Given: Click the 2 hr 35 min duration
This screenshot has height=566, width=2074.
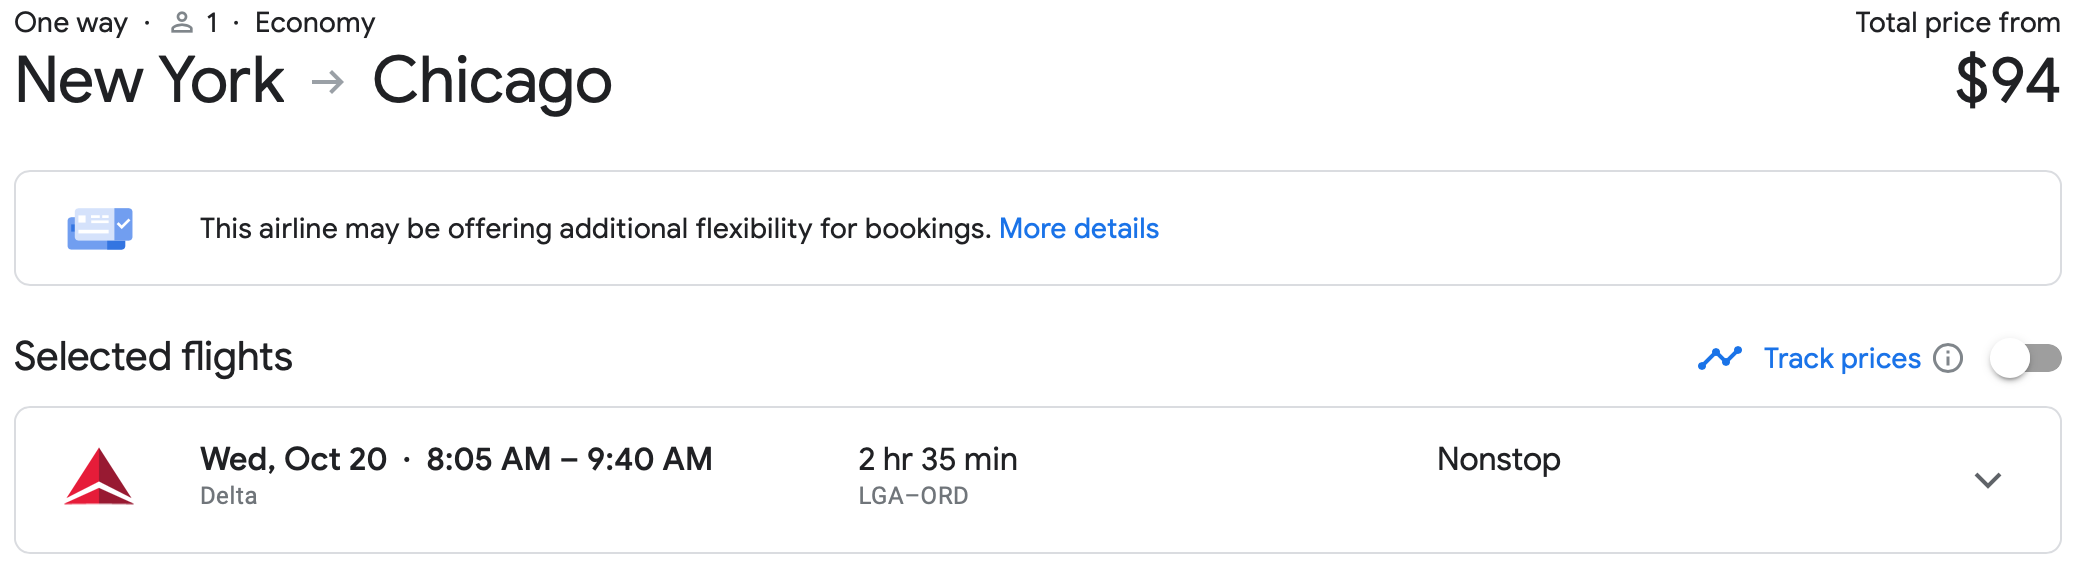Looking at the screenshot, I should (937, 459).
